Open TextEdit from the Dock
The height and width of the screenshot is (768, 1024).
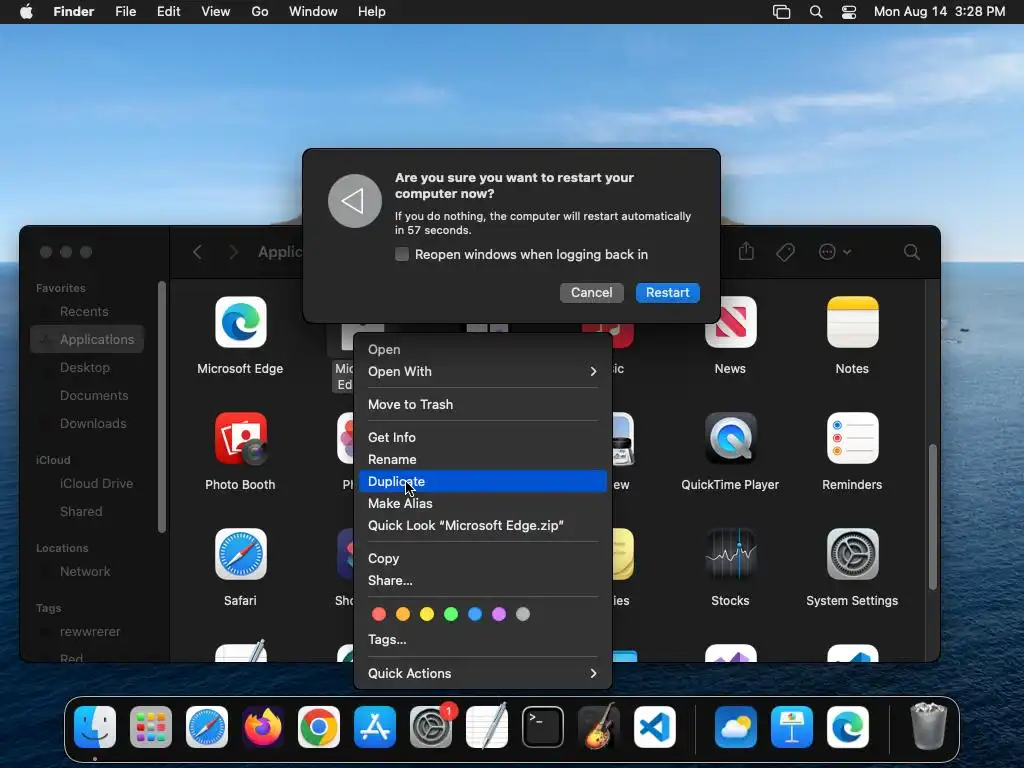(x=487, y=726)
